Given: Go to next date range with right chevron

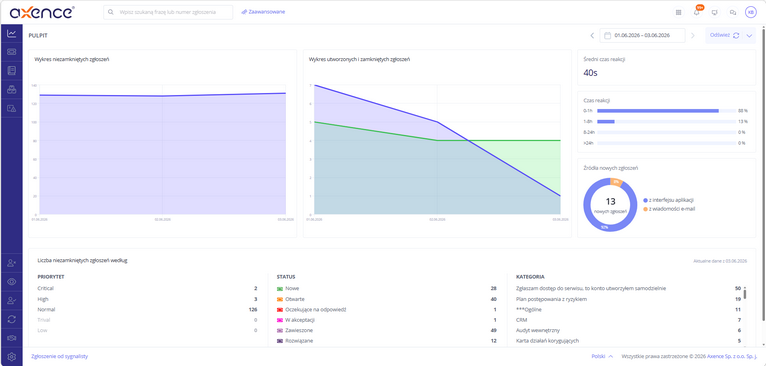Looking at the screenshot, I should [693, 35].
